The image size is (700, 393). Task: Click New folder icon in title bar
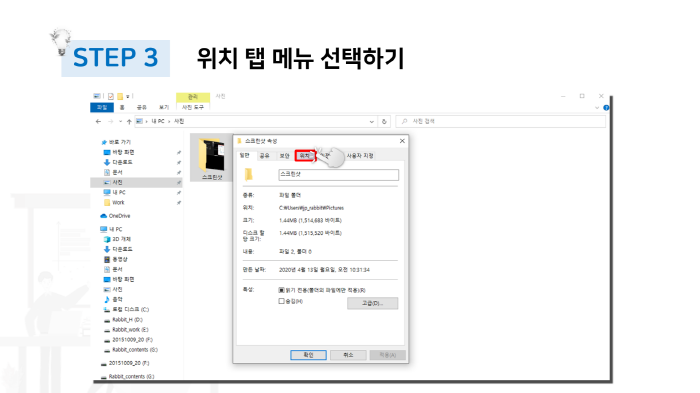click(x=120, y=96)
